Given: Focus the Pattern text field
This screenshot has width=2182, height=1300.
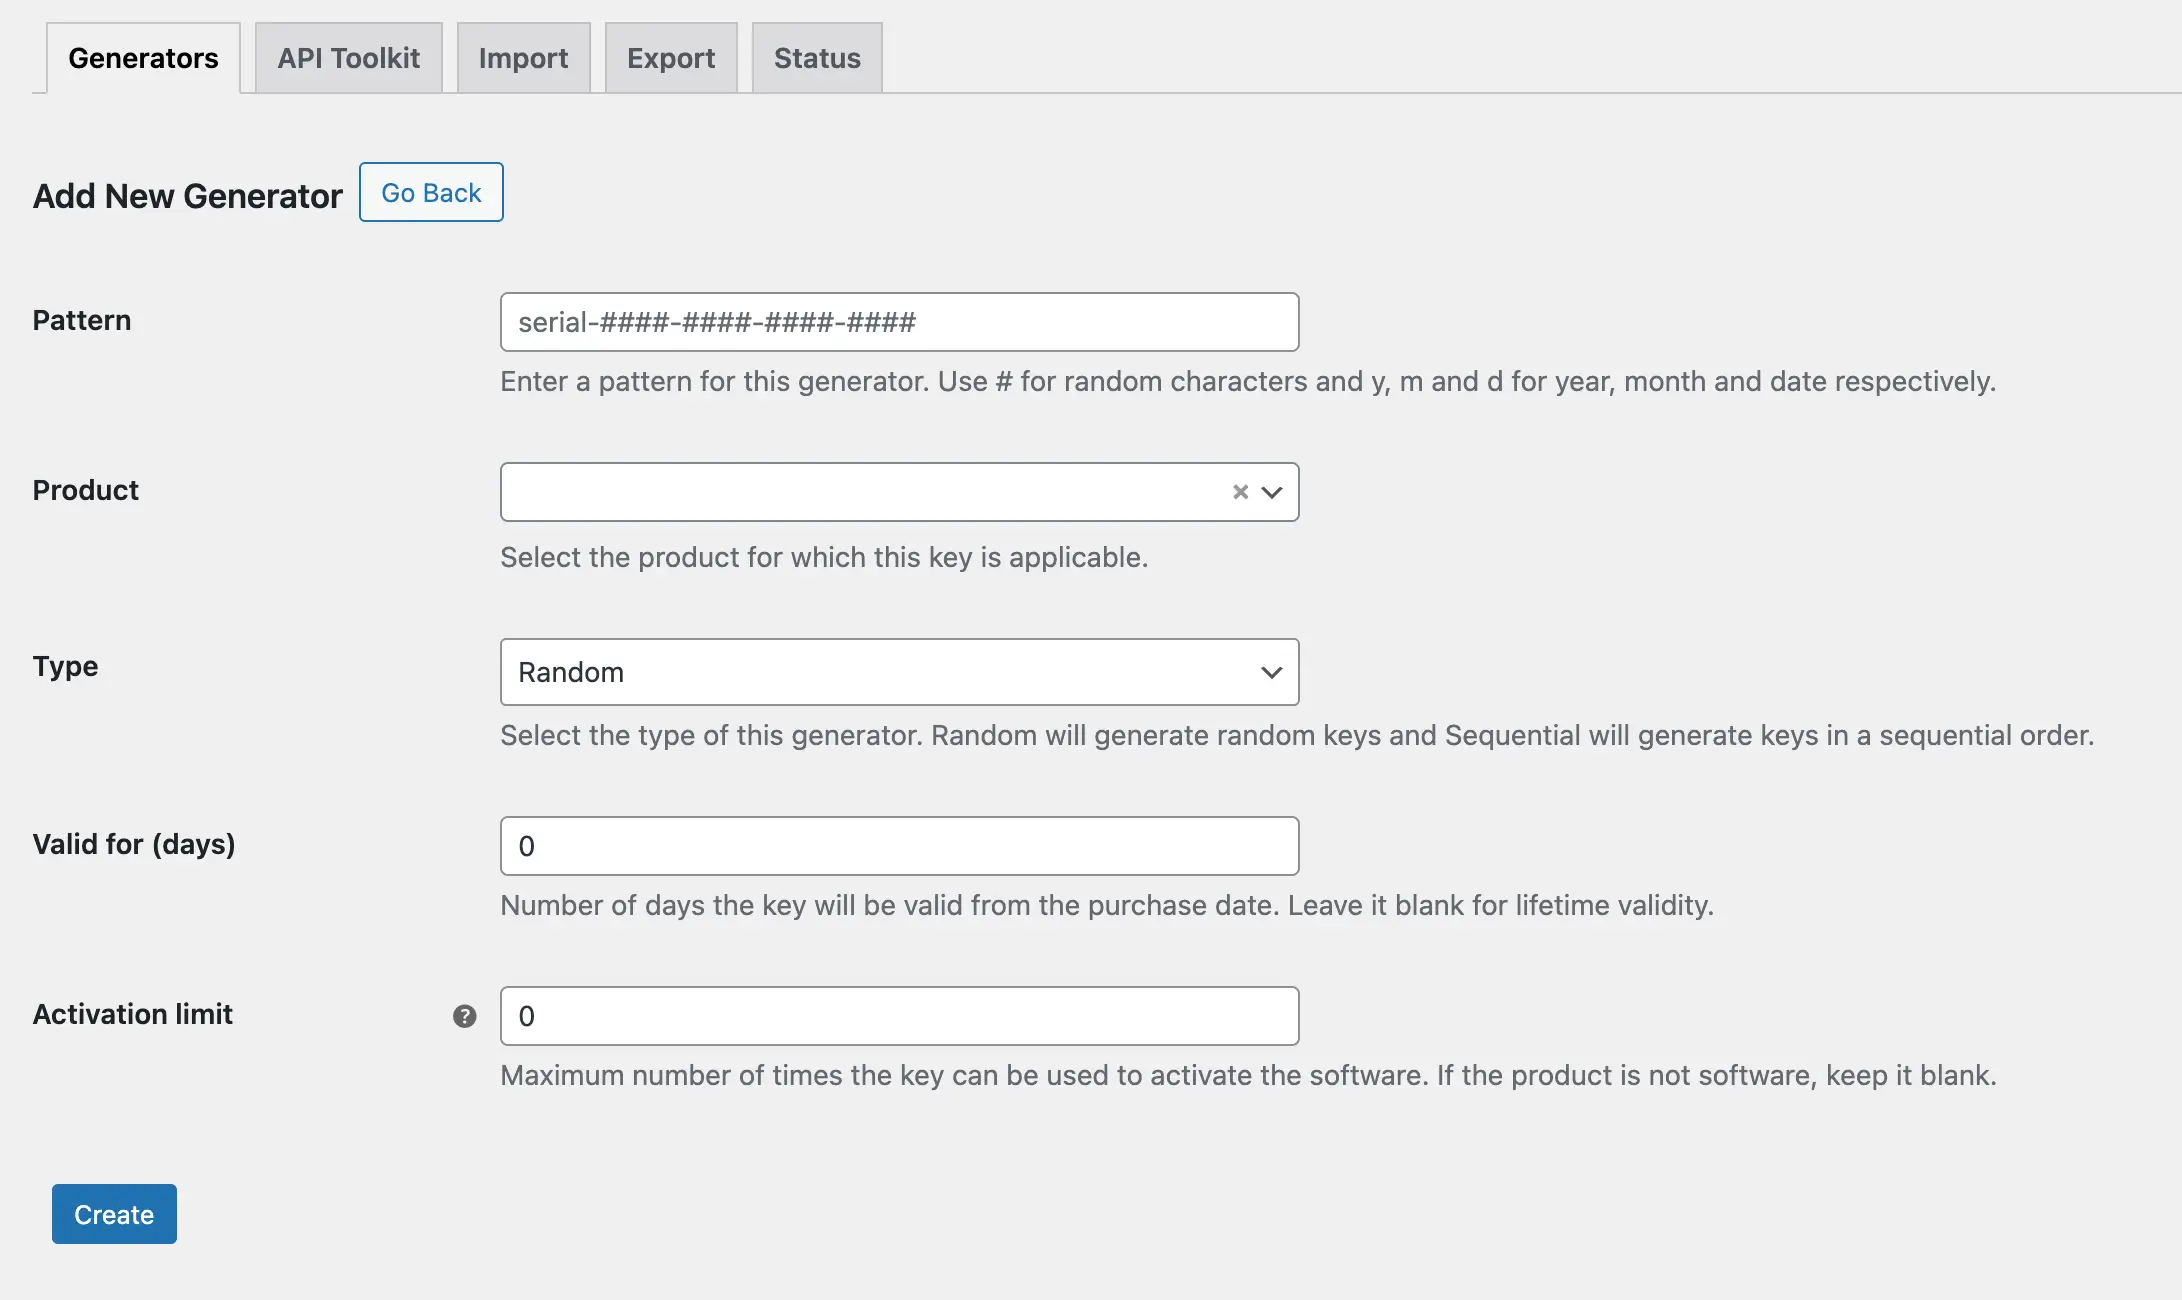Looking at the screenshot, I should [898, 322].
